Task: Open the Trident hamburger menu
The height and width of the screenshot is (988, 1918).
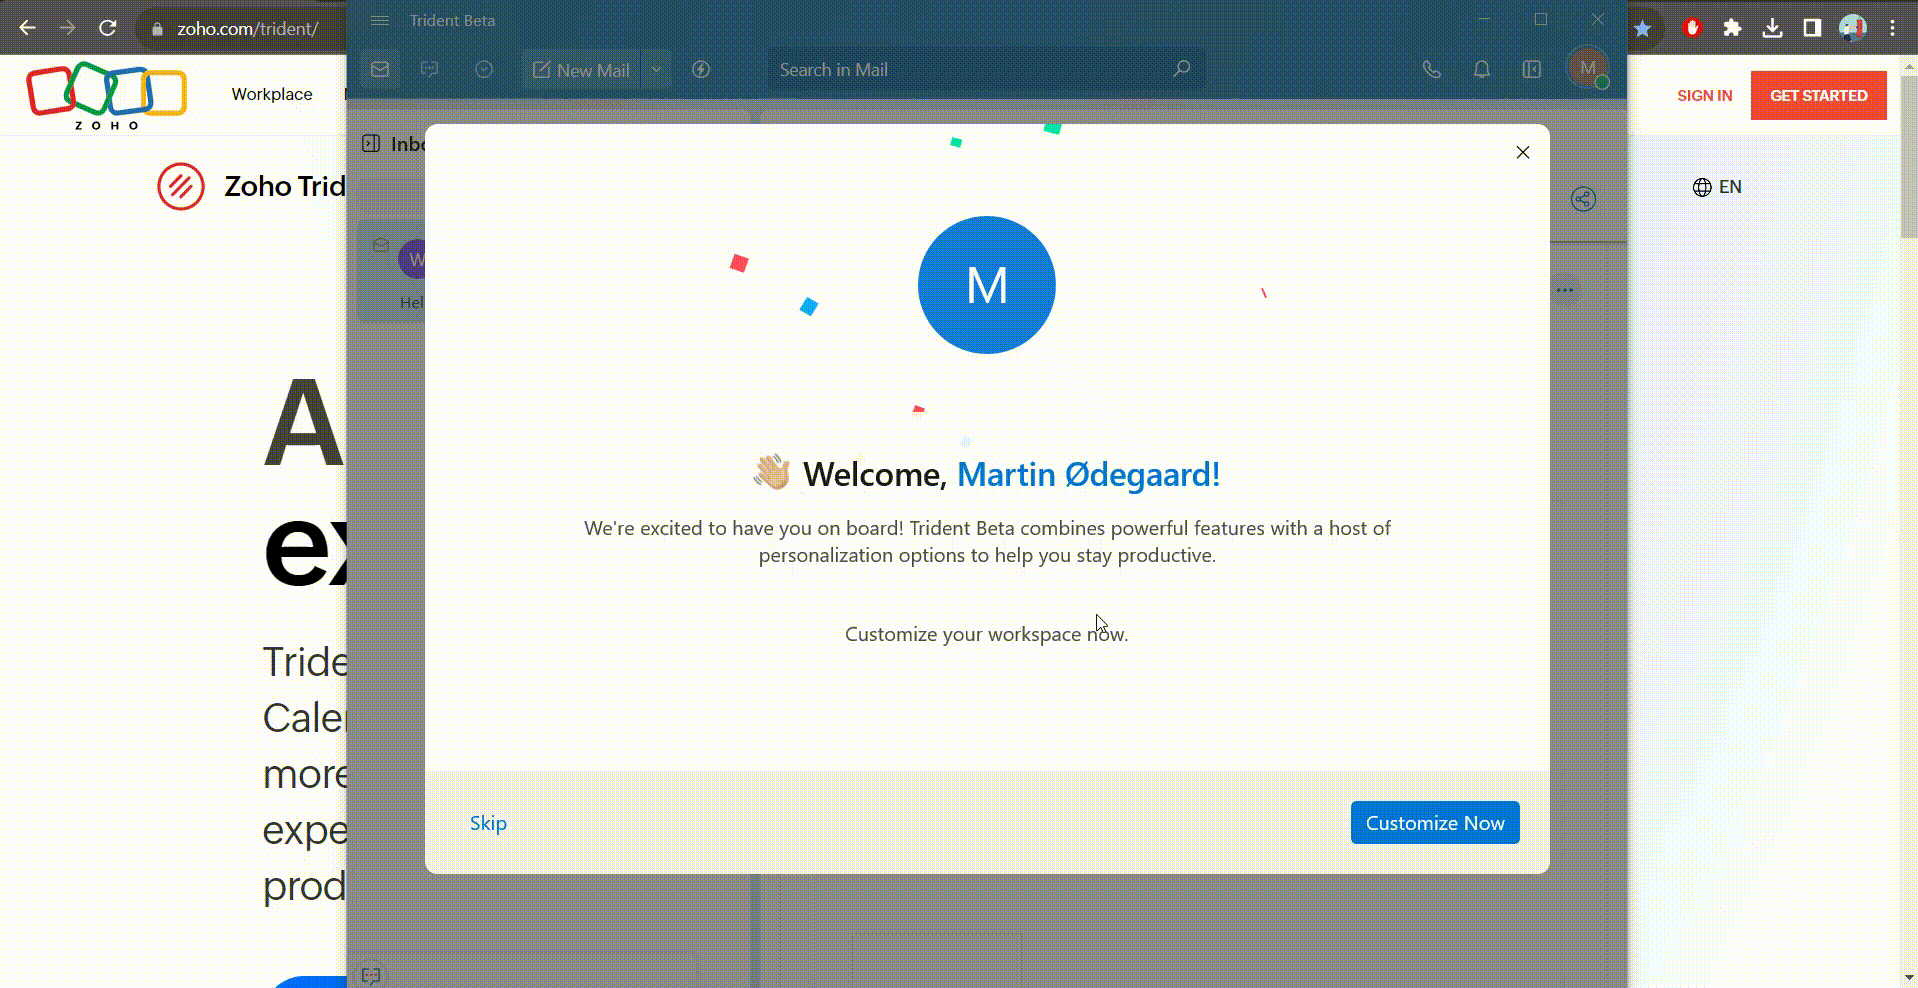Action: click(379, 21)
